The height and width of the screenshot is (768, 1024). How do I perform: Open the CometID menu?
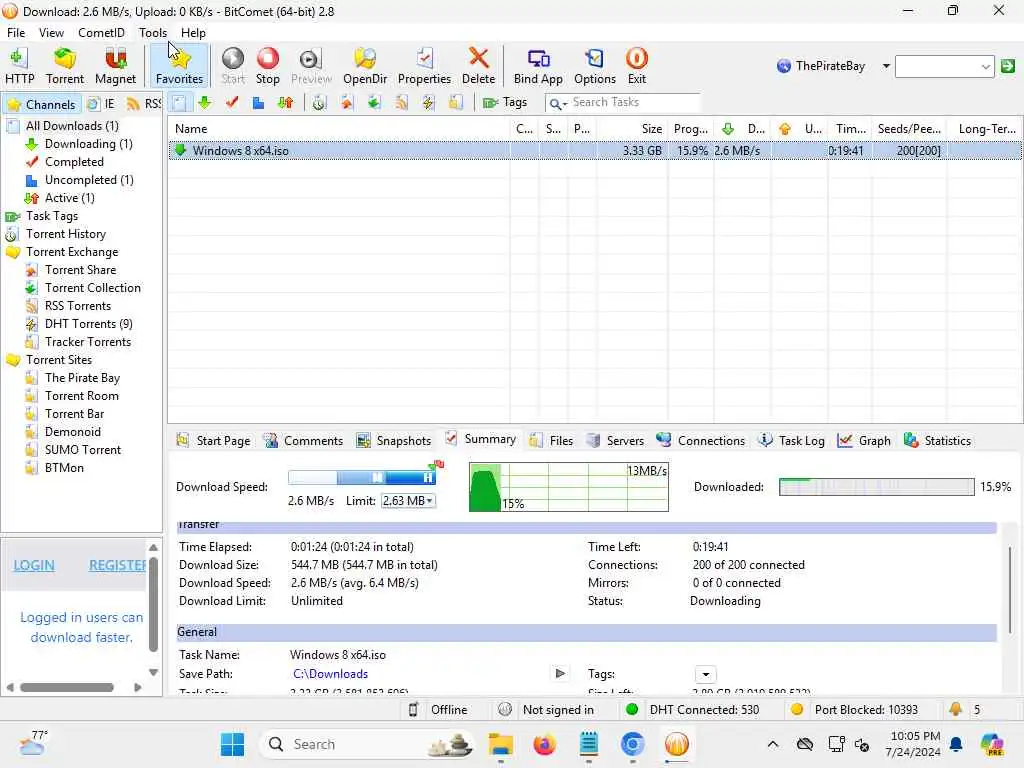coord(101,33)
